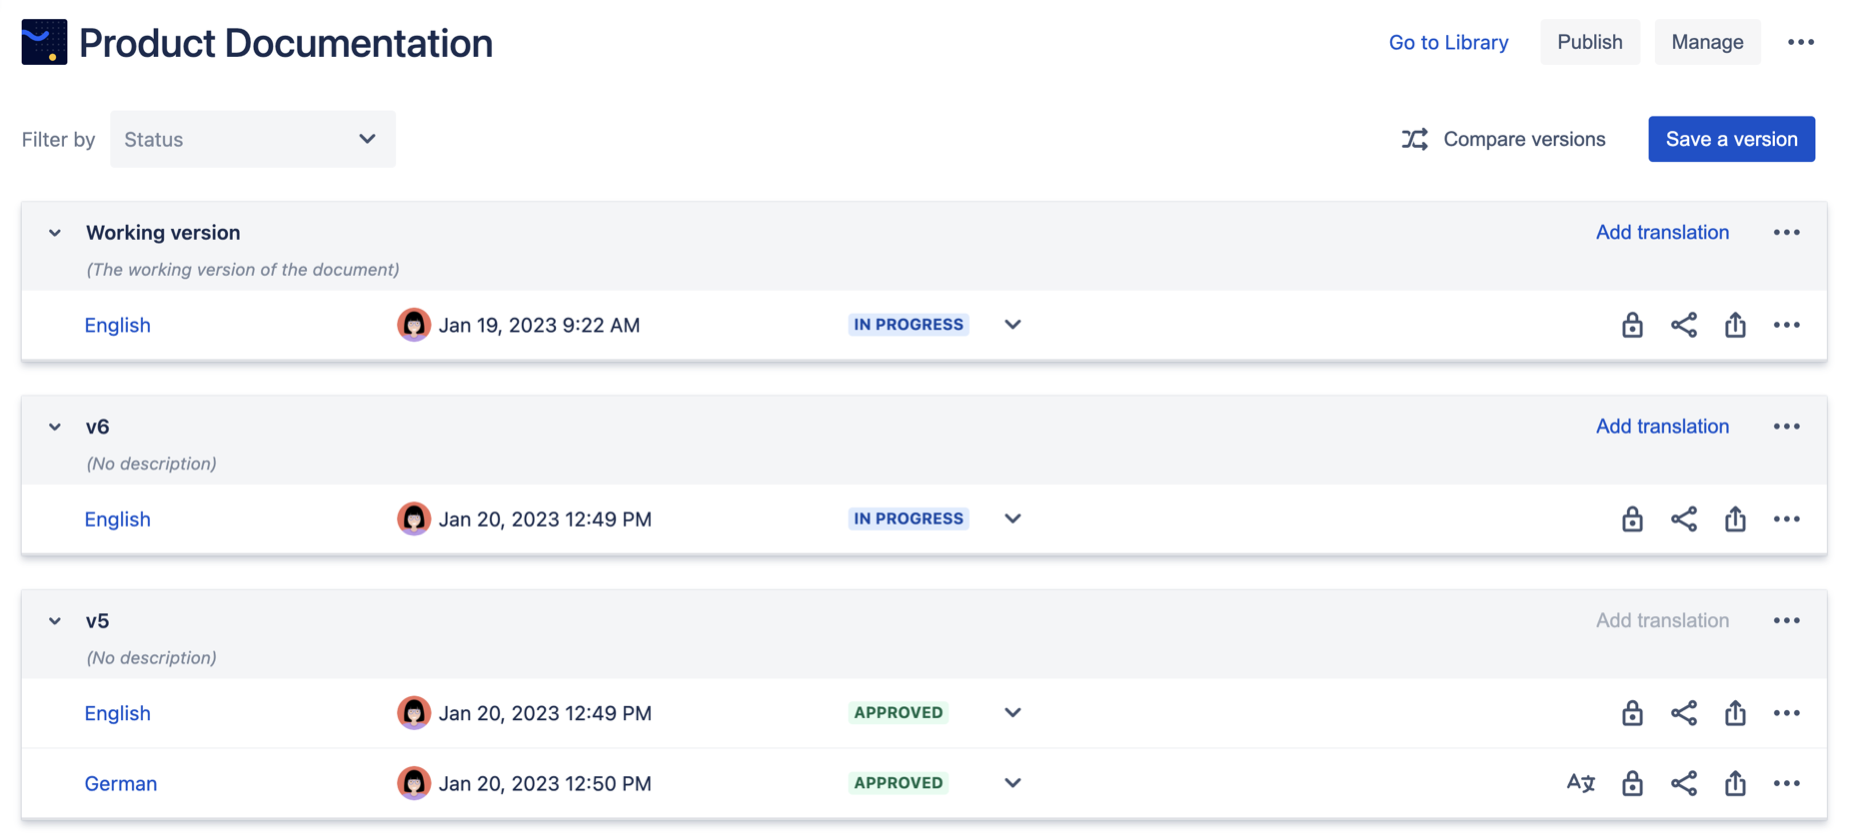Click the Product Documentation space logo
The width and height of the screenshot is (1858, 840).
[x=44, y=42]
